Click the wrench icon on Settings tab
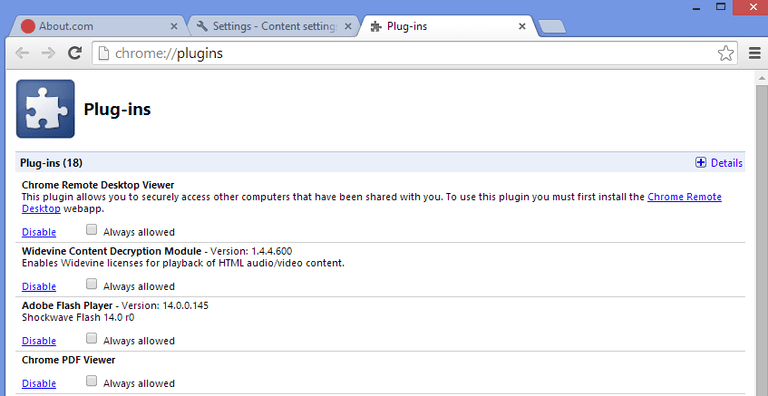This screenshot has height=396, width=768. [x=202, y=26]
